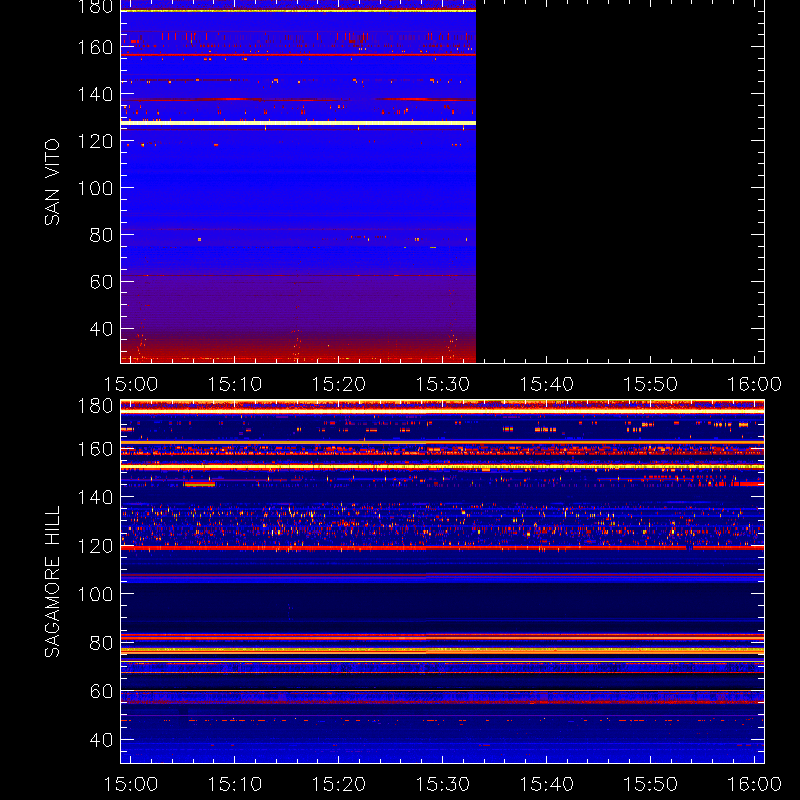Pick the 140 tick label on Sagamore Hill axis
Viewport: 800px width, 800px height.
95,497
